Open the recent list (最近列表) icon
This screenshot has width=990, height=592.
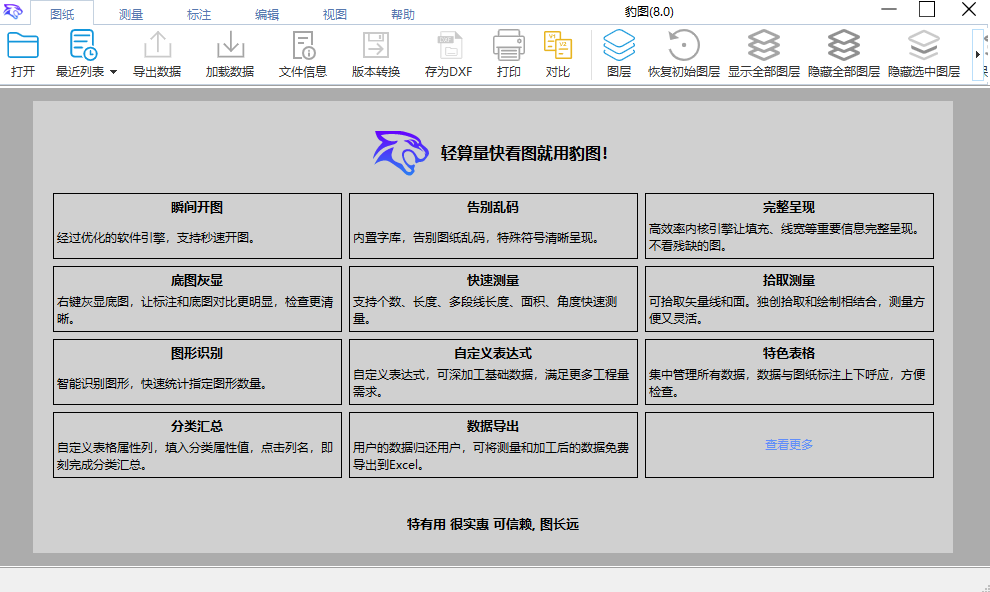82,46
